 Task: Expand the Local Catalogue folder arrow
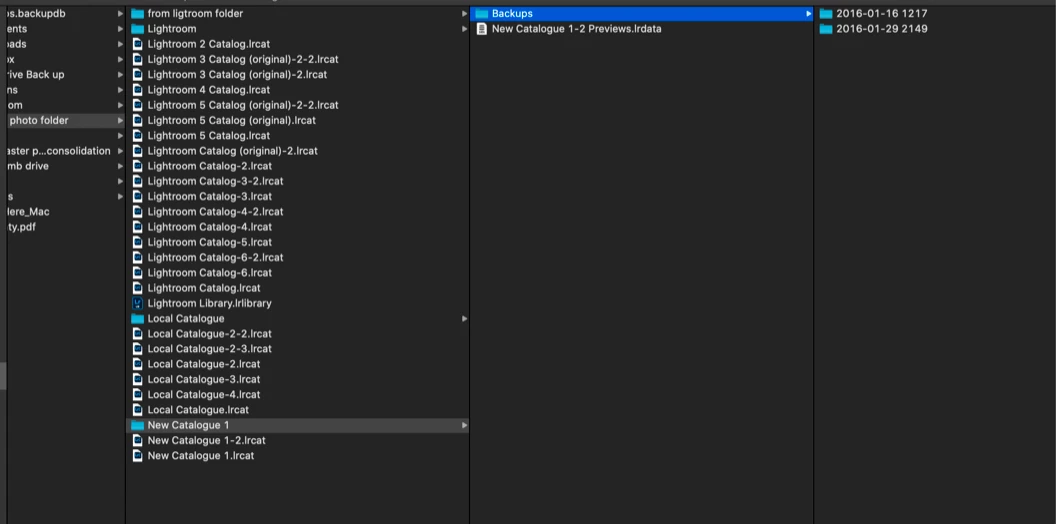point(464,319)
